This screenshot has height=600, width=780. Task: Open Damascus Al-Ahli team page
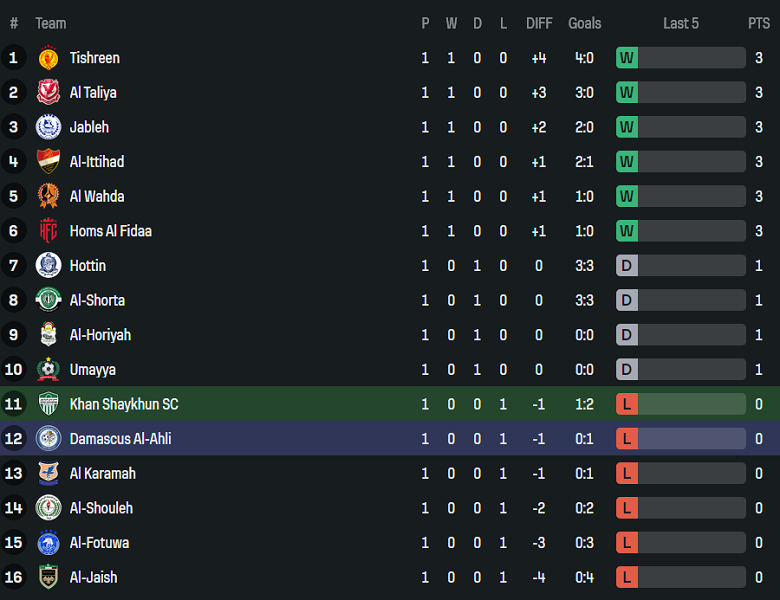click(120, 439)
